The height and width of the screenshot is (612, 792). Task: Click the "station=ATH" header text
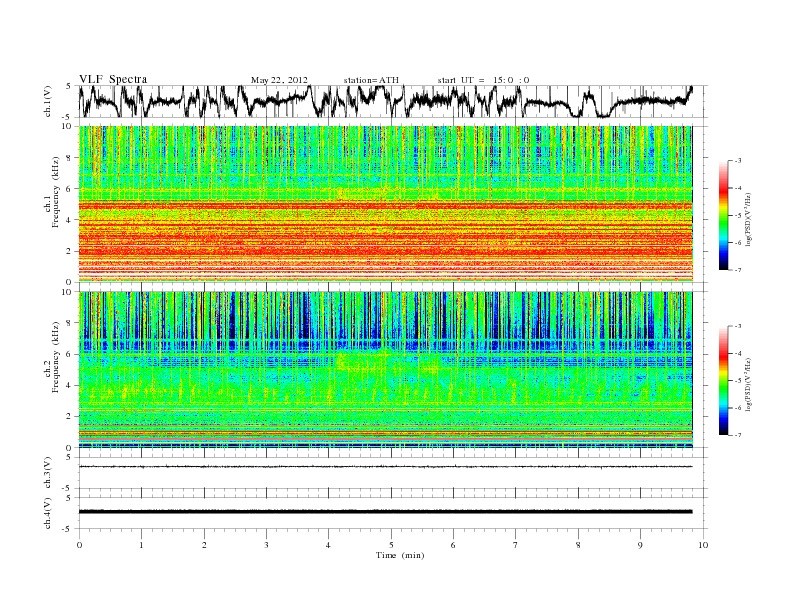[371, 80]
